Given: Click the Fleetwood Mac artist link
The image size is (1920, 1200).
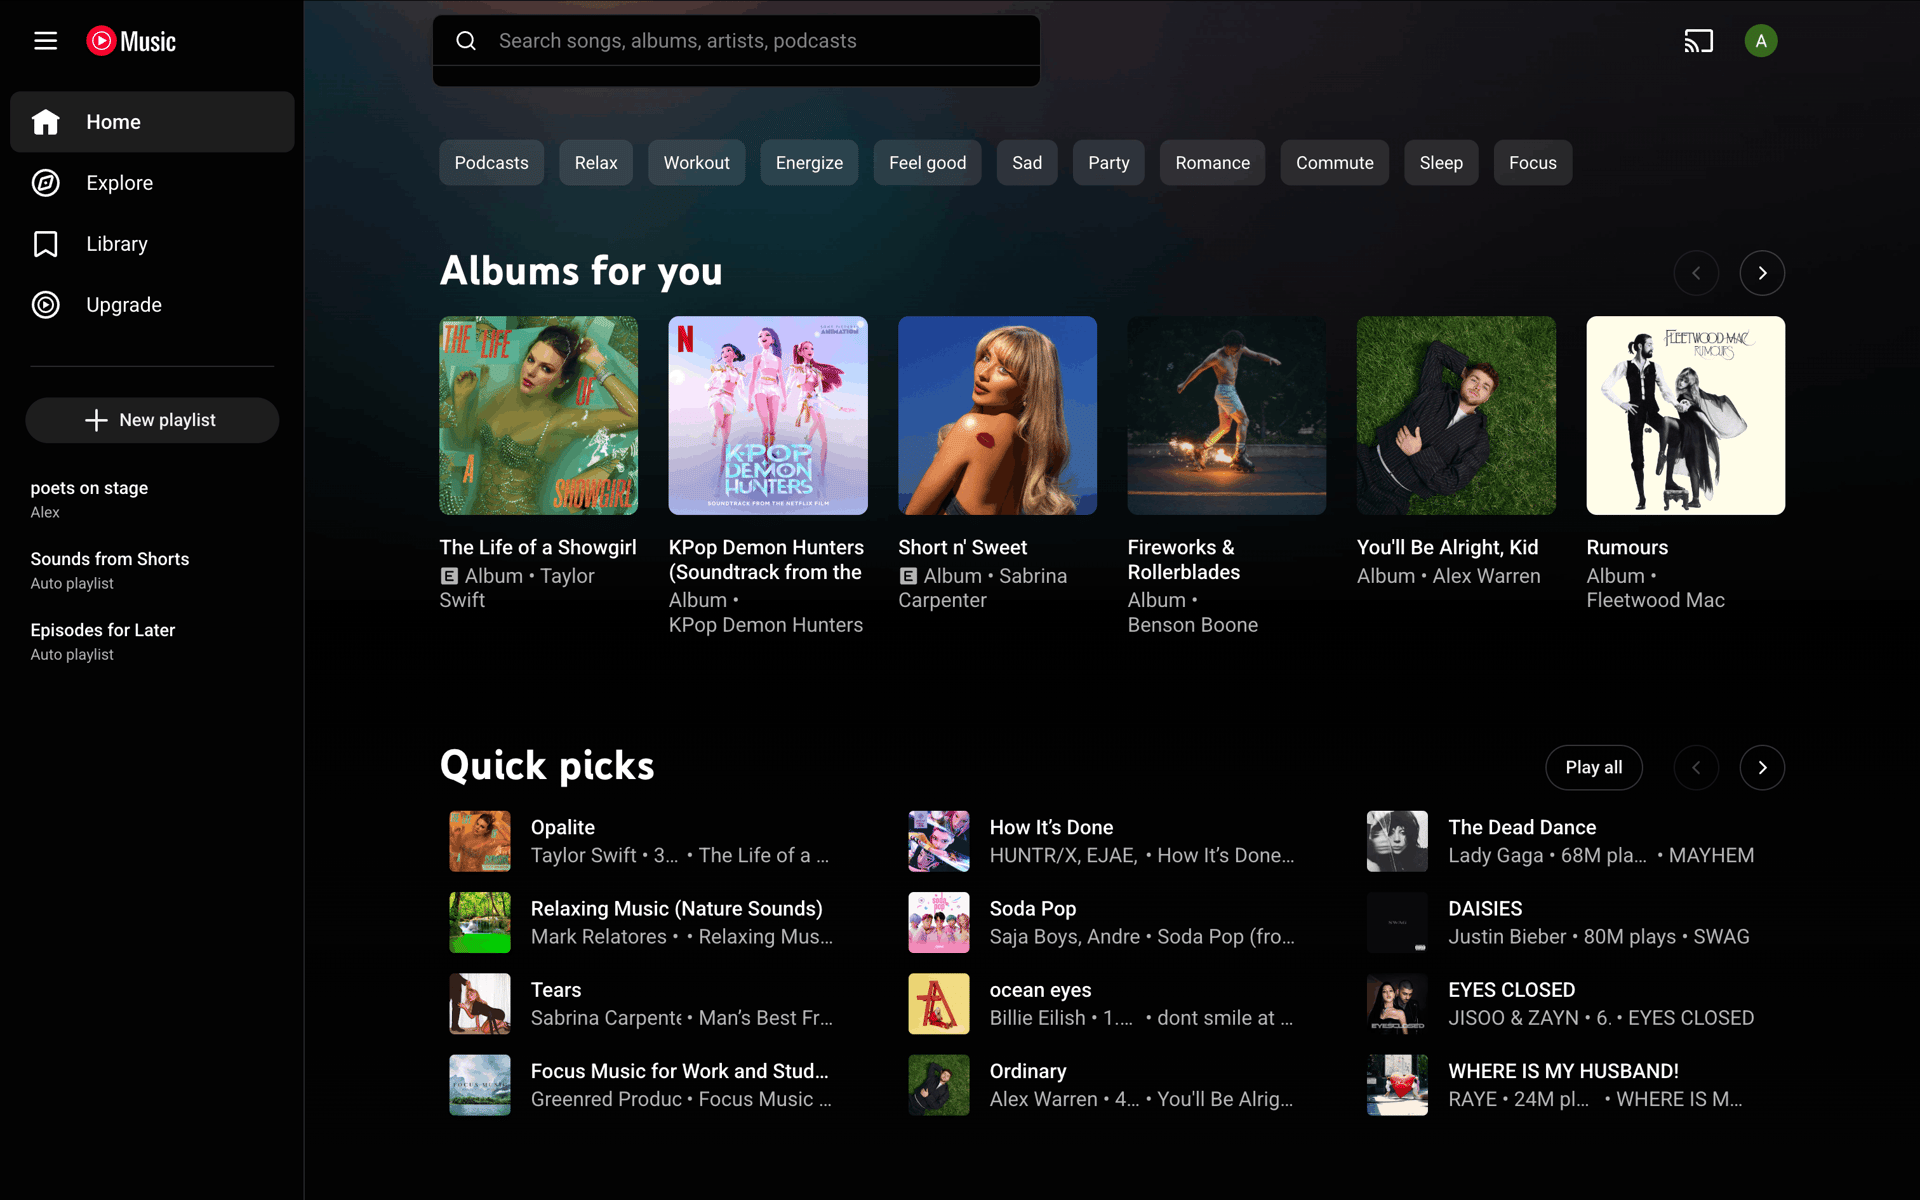Looking at the screenshot, I should [x=1655, y=600].
